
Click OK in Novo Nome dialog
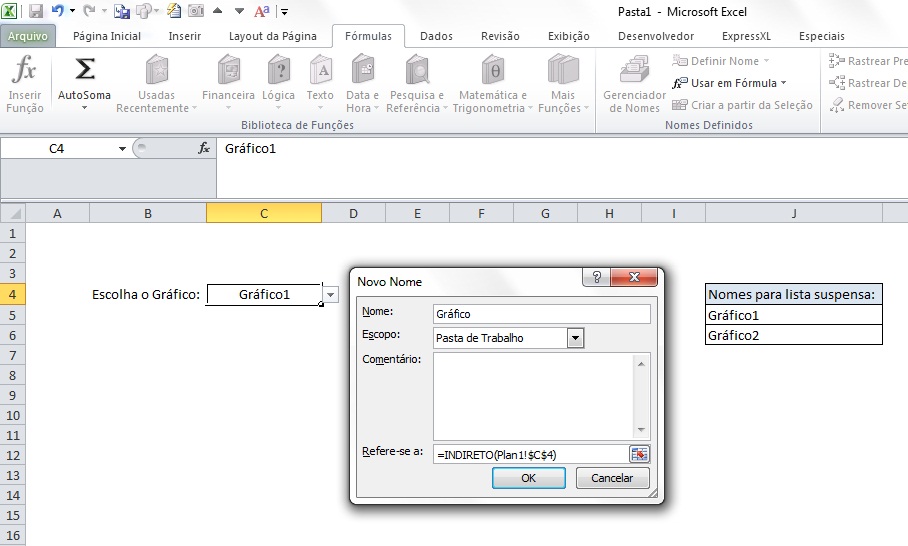click(x=529, y=478)
